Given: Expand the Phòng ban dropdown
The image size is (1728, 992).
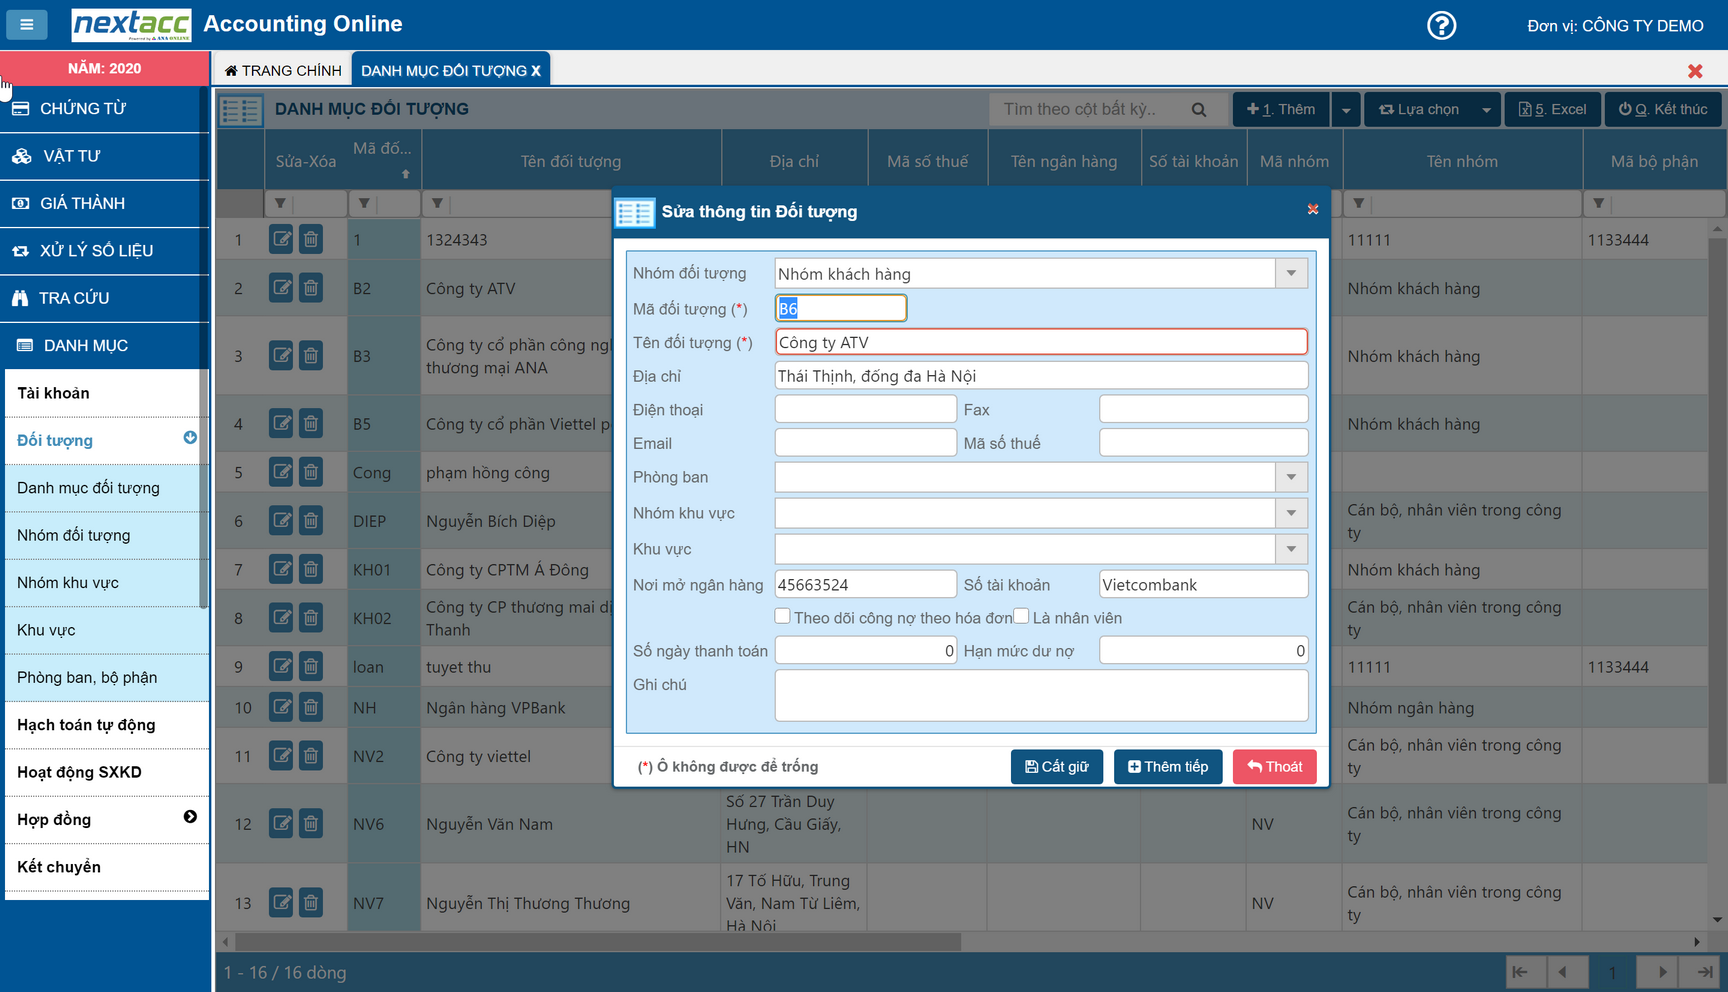Looking at the screenshot, I should click(1291, 477).
